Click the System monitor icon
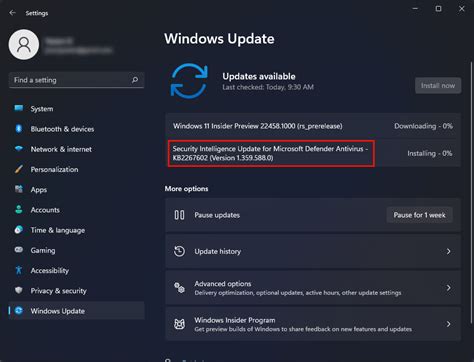 pos(19,108)
